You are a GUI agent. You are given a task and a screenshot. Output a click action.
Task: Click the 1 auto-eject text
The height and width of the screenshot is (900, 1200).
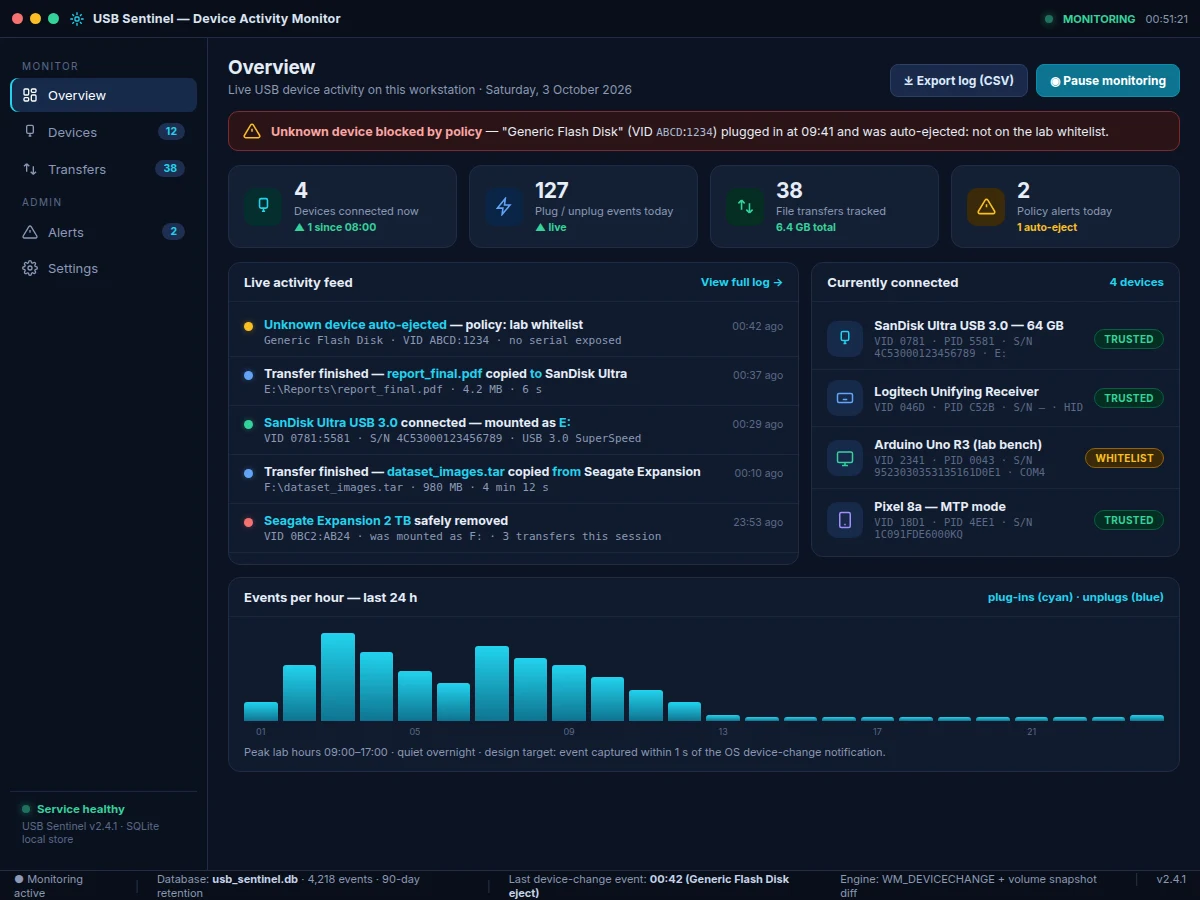click(1045, 227)
